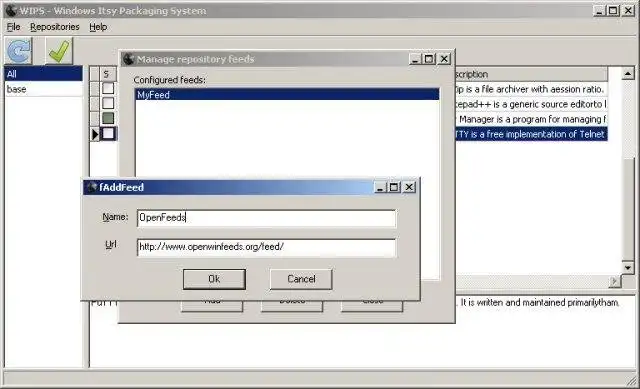This screenshot has width=640, height=389.
Task: Select the 'Manager is a program' row
Action: (531, 119)
